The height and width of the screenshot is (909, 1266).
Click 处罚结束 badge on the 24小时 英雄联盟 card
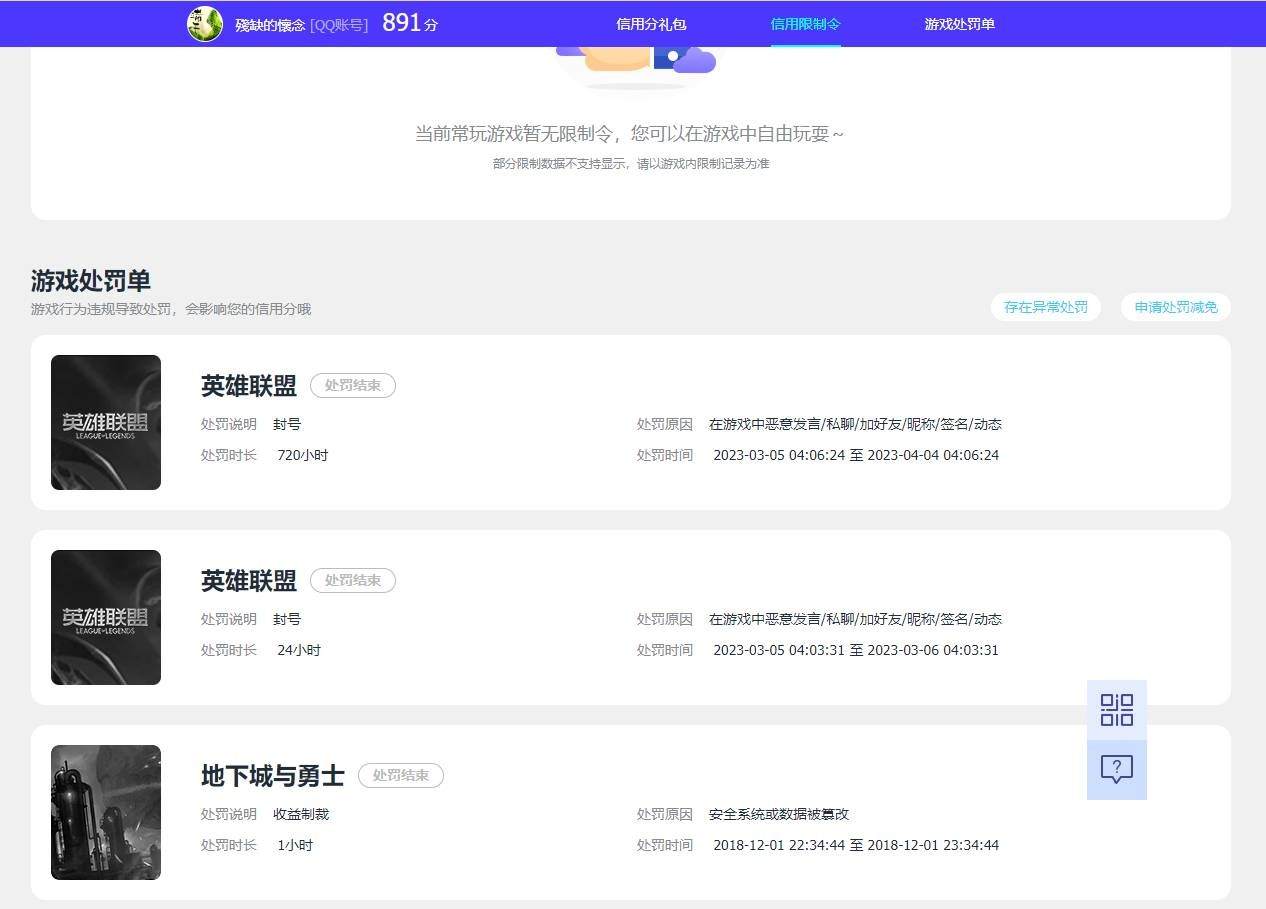coord(353,580)
